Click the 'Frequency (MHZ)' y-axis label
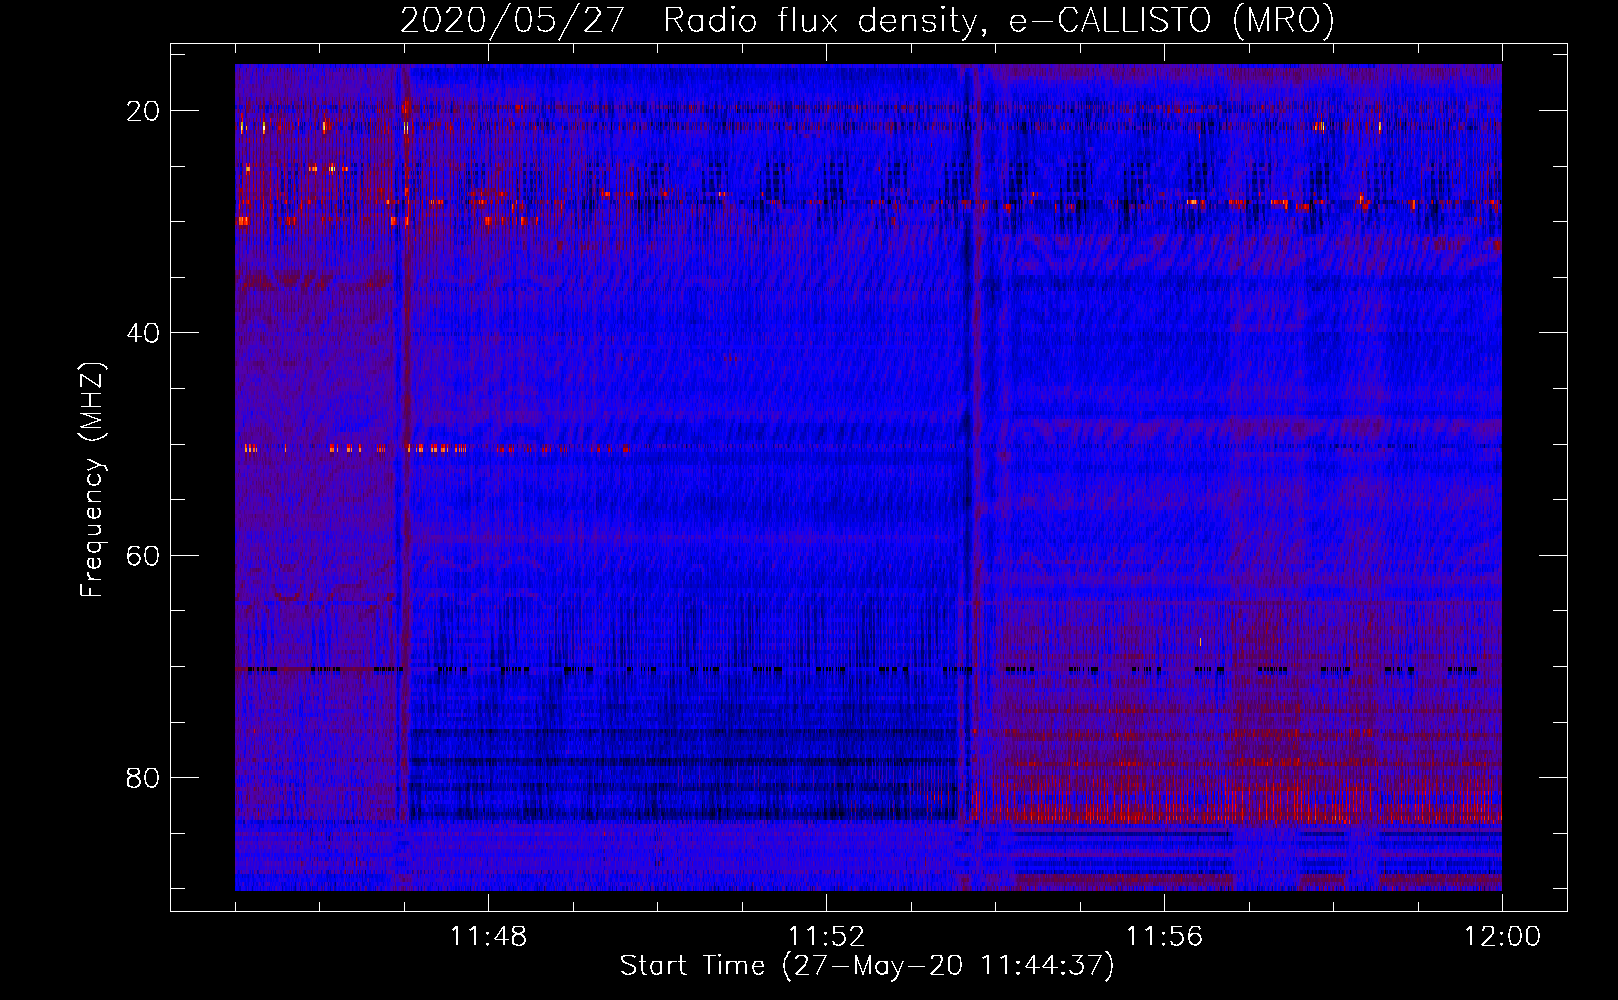Image resolution: width=1618 pixels, height=1000 pixels. tap(92, 480)
